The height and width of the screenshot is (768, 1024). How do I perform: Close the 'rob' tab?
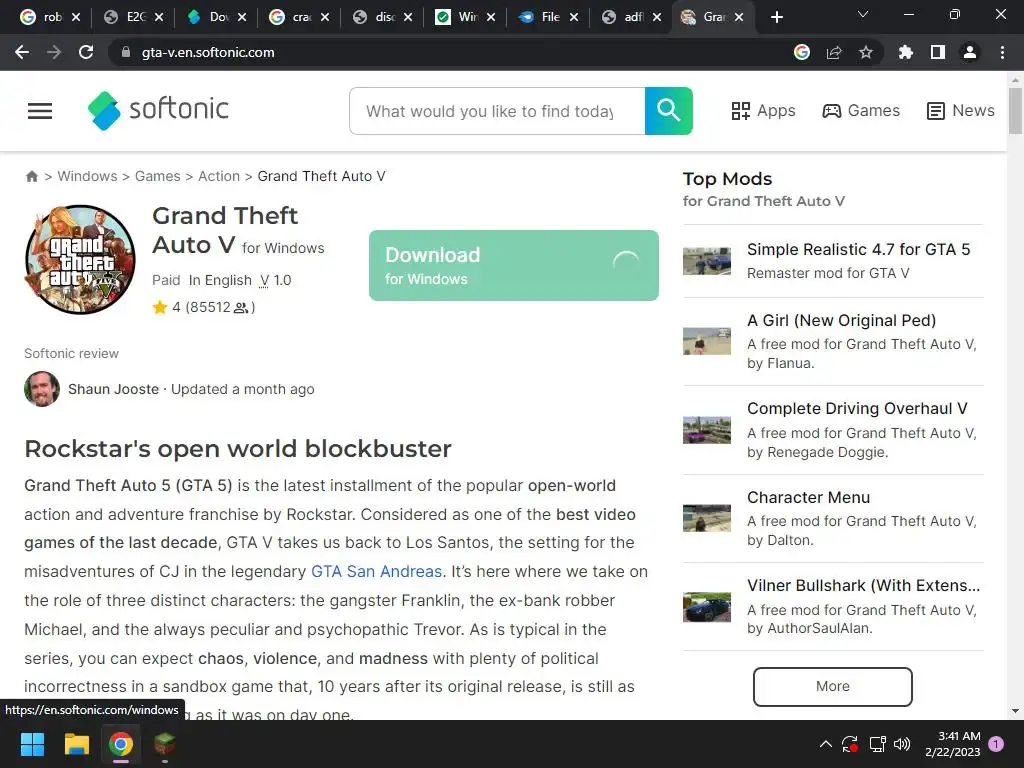[x=76, y=17]
